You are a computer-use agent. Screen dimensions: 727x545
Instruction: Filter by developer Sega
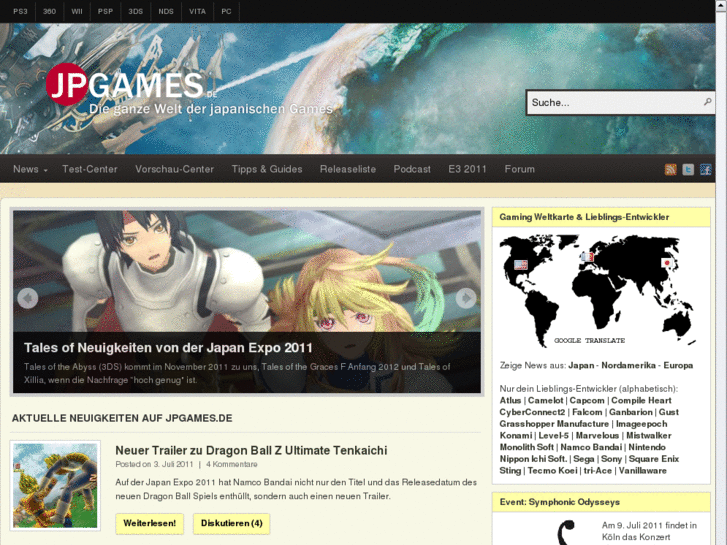[x=584, y=459]
